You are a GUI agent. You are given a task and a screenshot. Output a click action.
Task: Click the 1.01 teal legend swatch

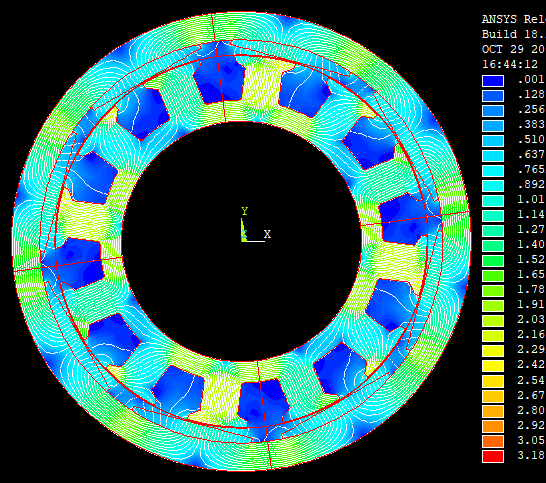coord(493,201)
